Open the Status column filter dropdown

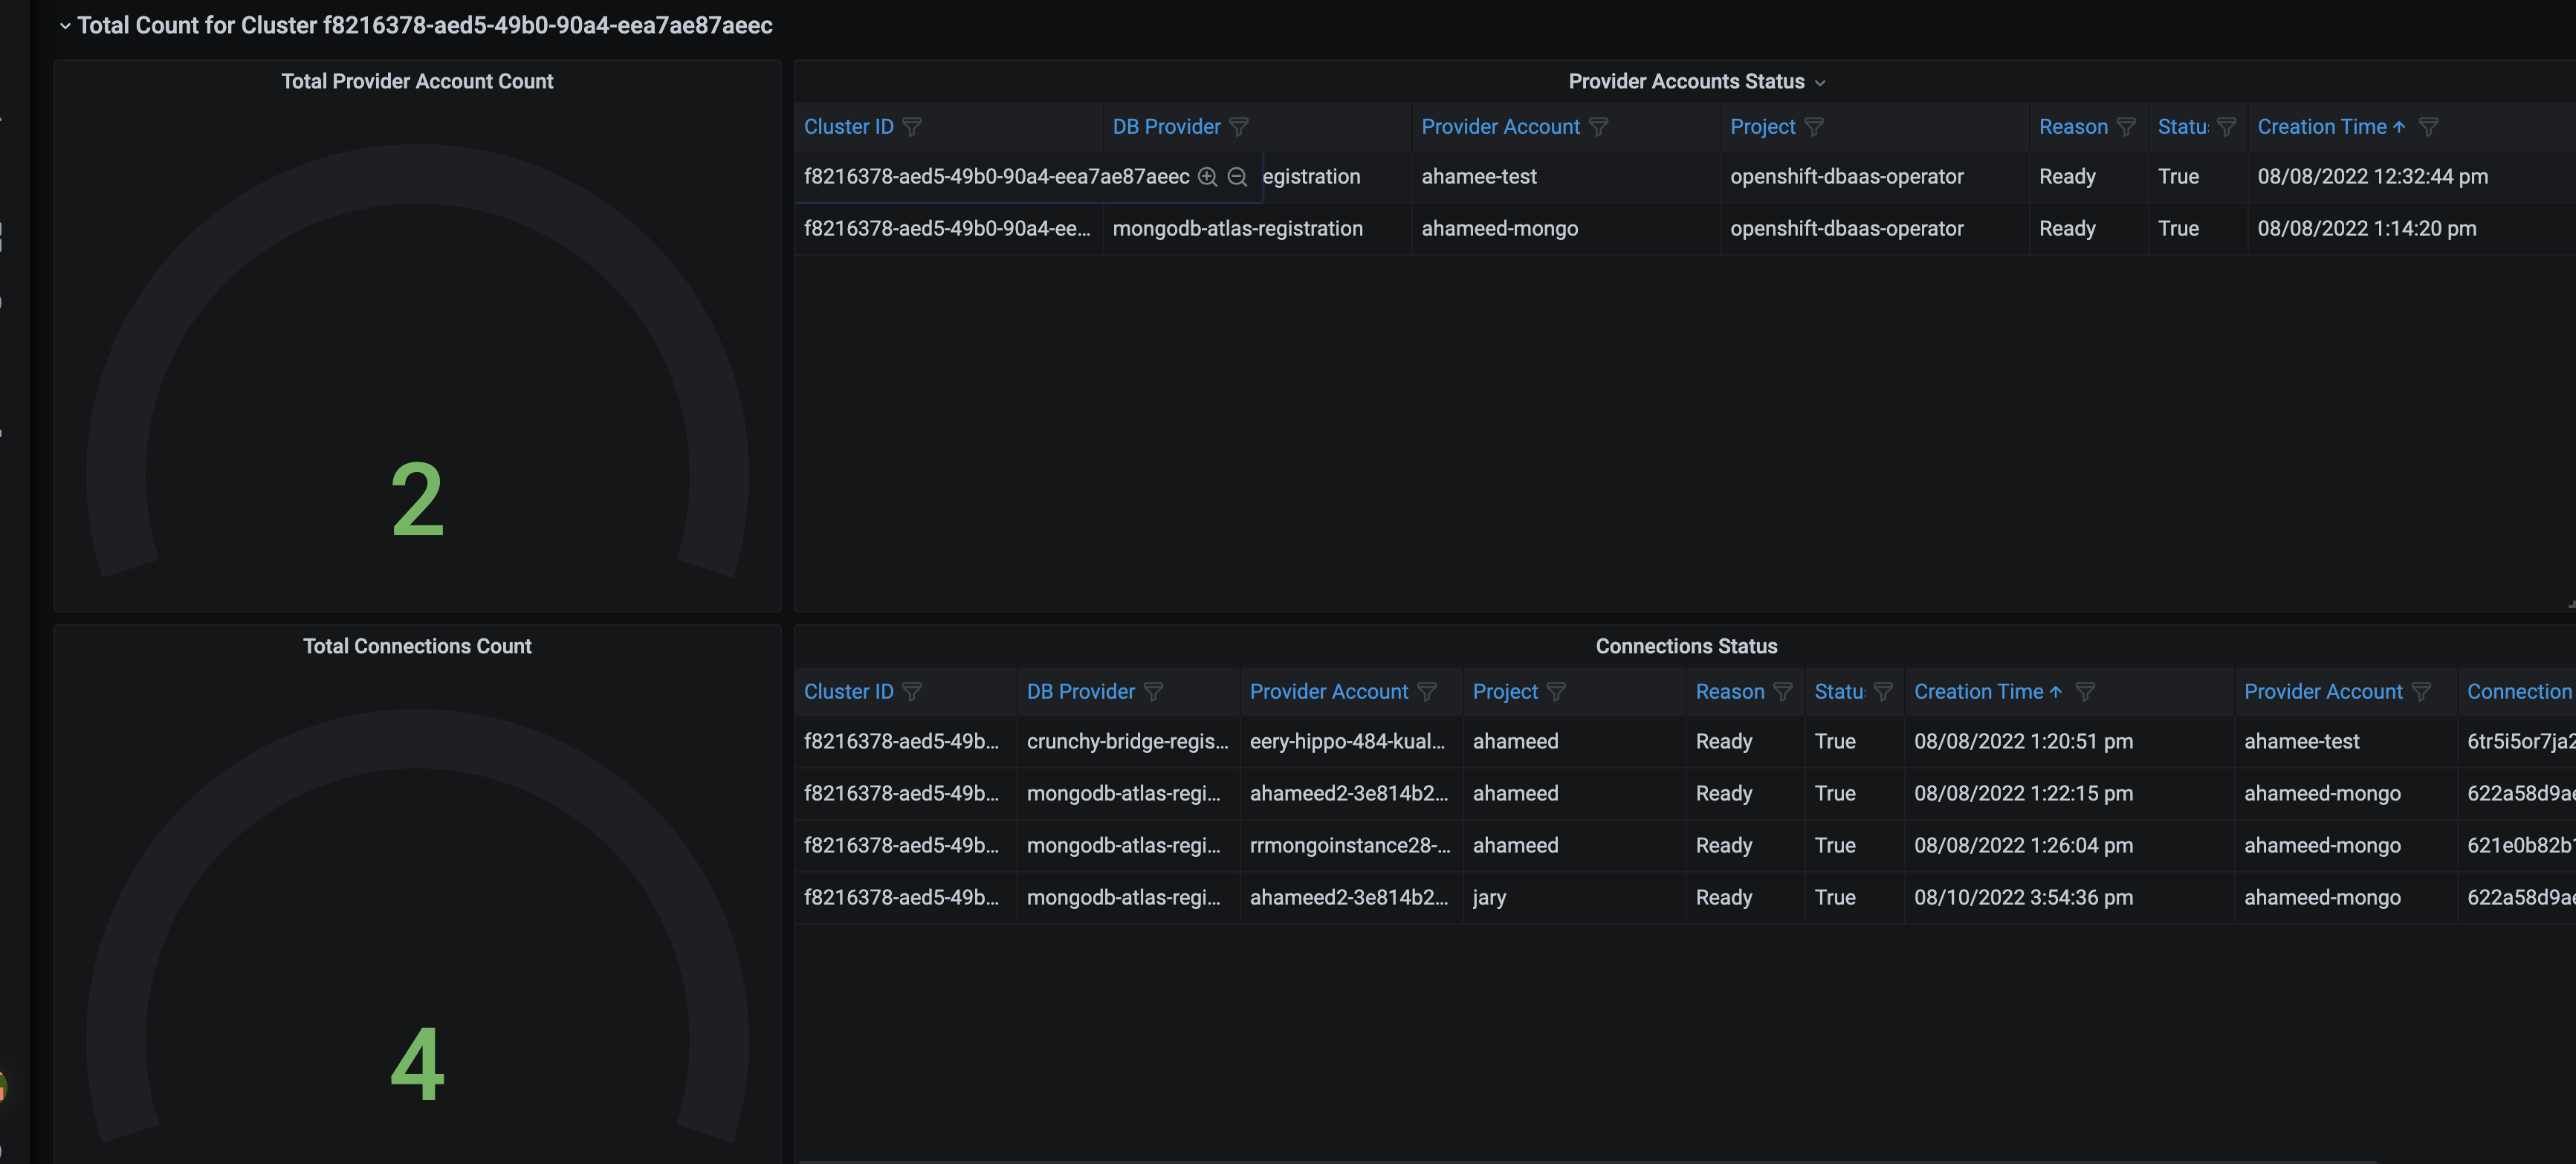click(x=2226, y=127)
